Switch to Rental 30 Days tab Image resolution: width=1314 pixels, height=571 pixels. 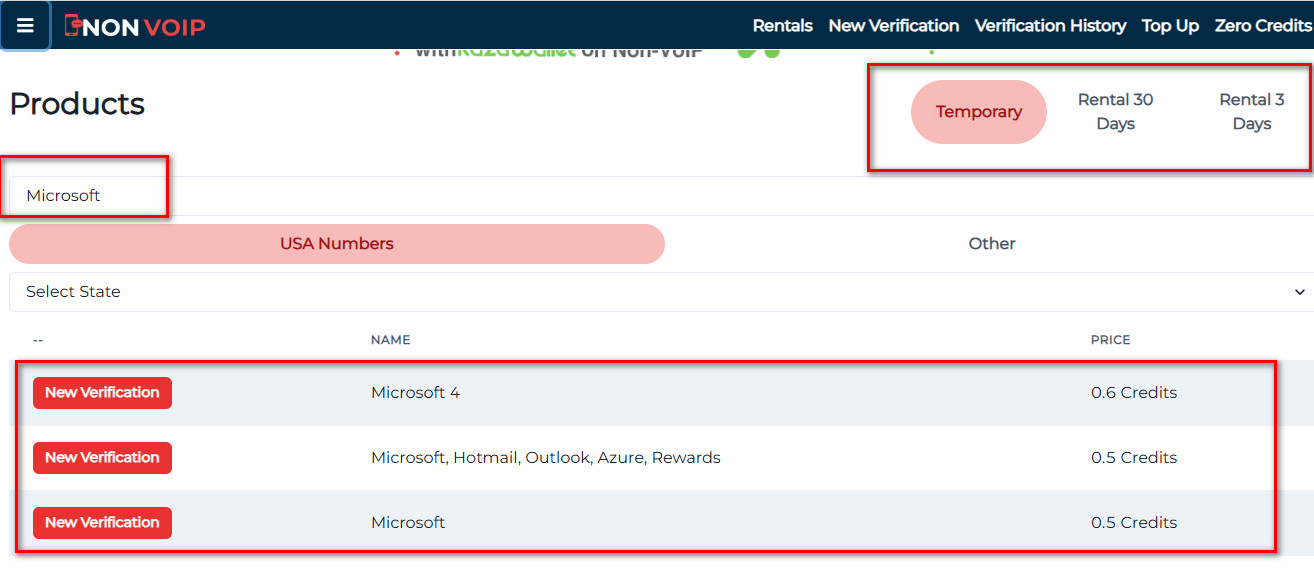(1115, 112)
